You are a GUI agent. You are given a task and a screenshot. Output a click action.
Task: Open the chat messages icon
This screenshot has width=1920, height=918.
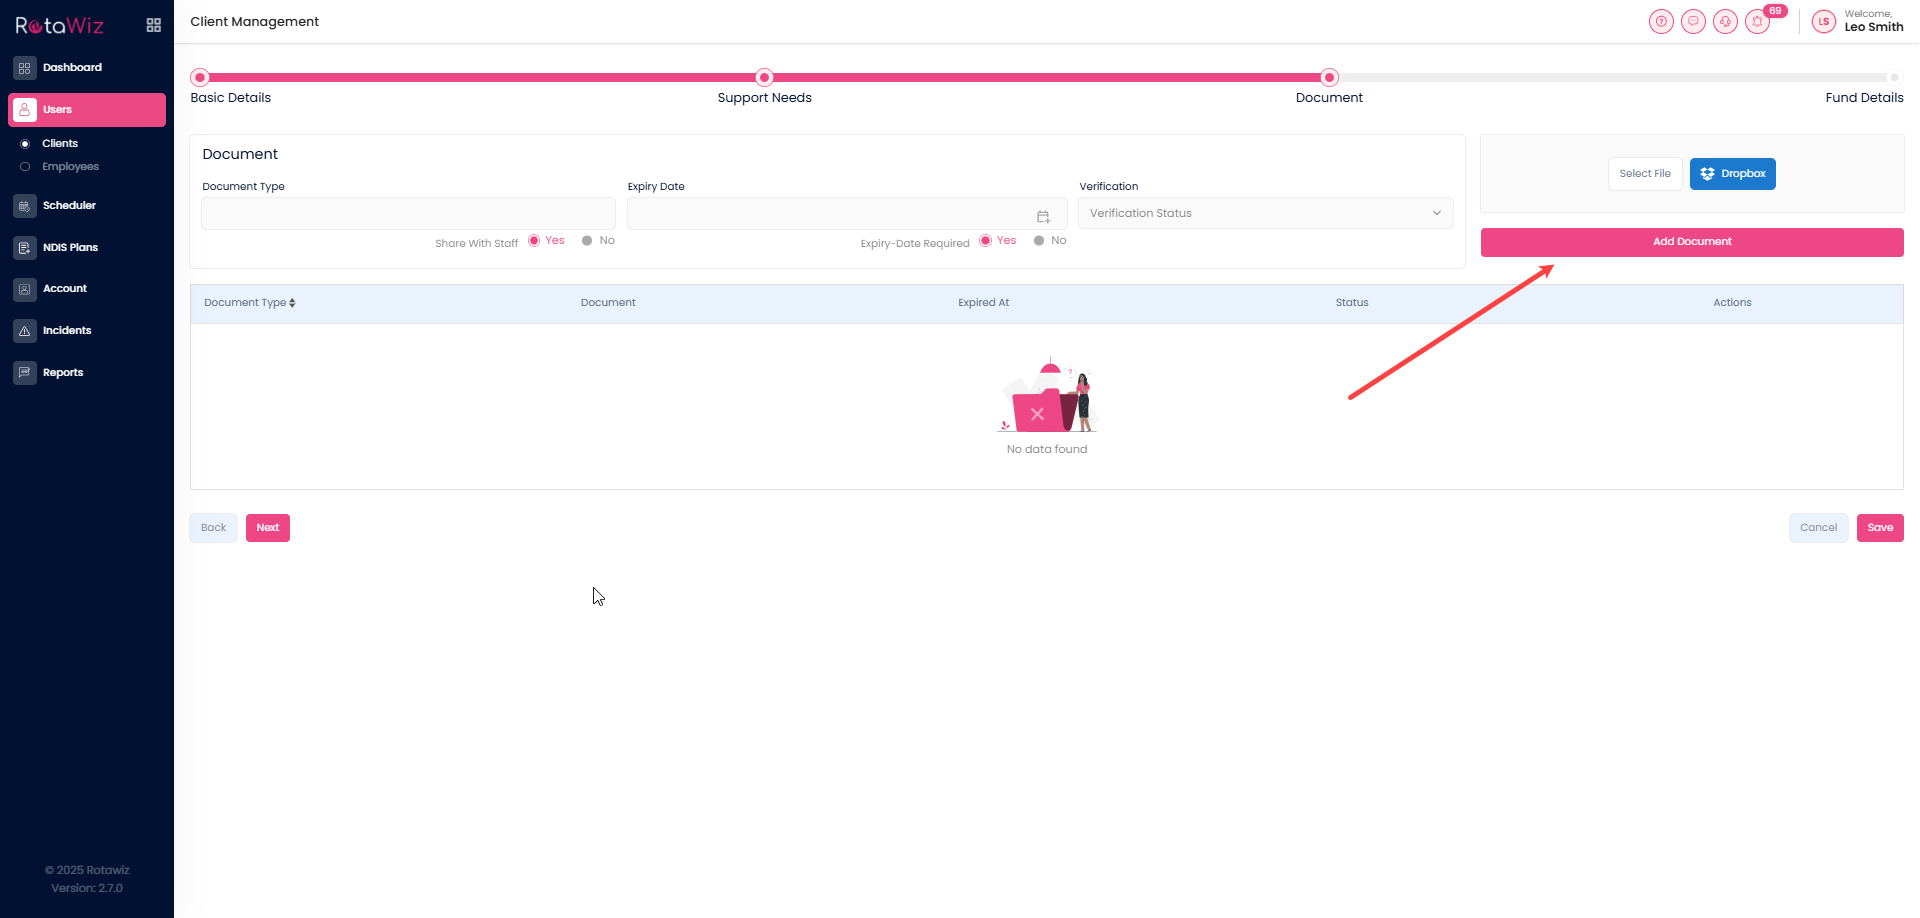[1693, 22]
